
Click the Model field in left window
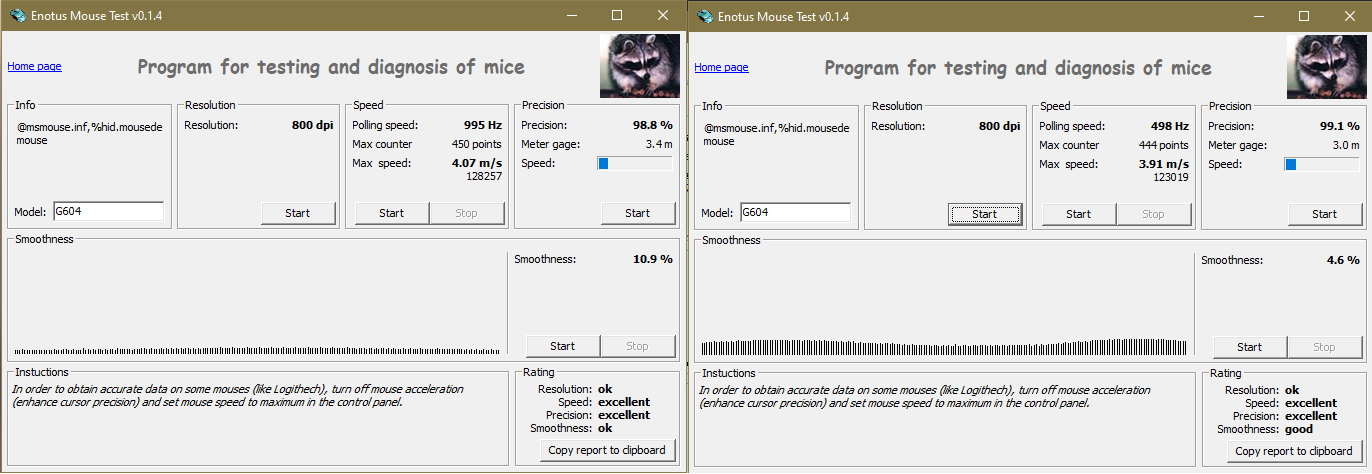[x=108, y=211]
